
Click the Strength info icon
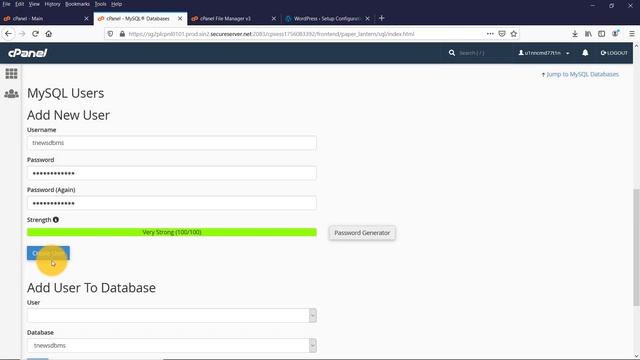[56, 220]
